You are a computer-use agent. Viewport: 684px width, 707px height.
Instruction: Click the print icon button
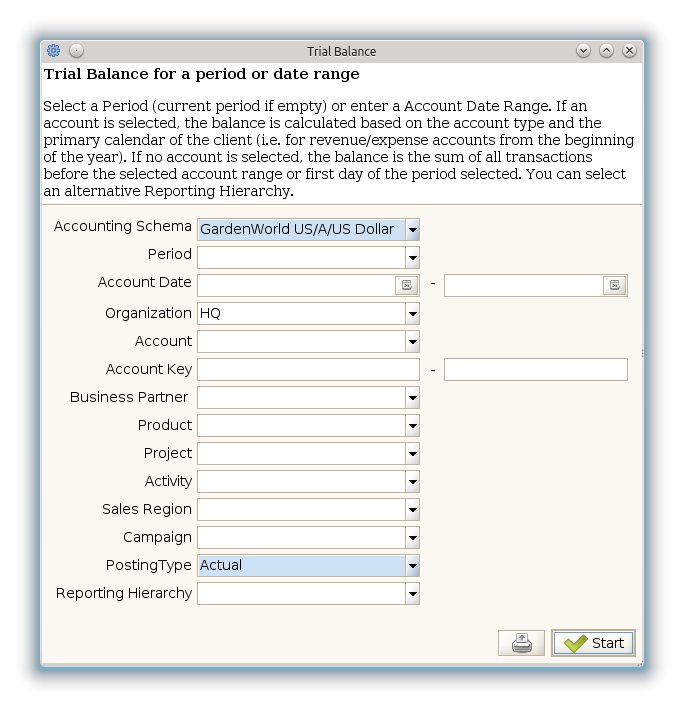point(521,643)
